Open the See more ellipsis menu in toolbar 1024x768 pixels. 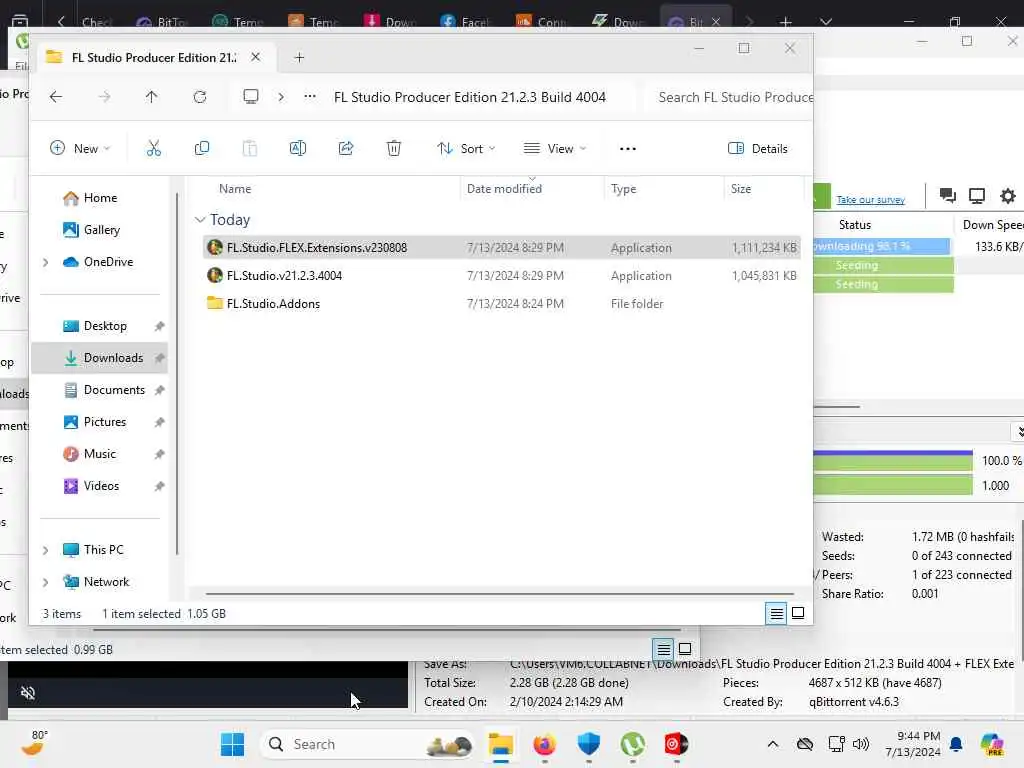coord(628,149)
